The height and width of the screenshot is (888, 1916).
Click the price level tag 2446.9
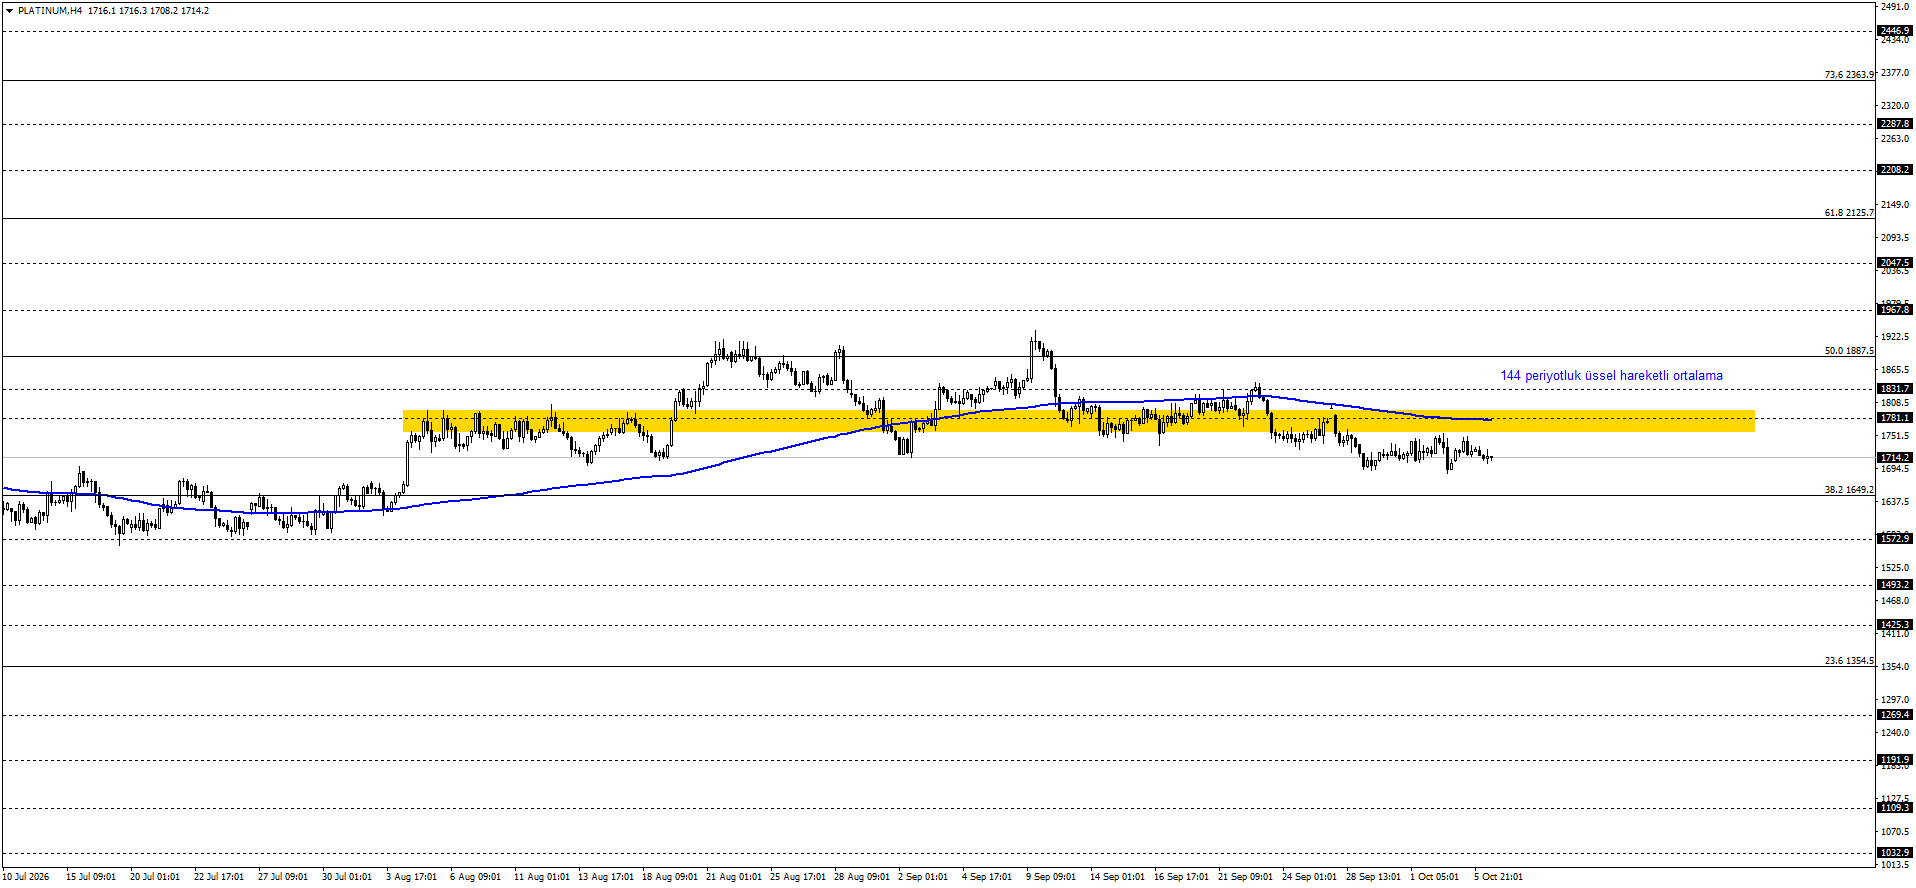tap(1895, 31)
